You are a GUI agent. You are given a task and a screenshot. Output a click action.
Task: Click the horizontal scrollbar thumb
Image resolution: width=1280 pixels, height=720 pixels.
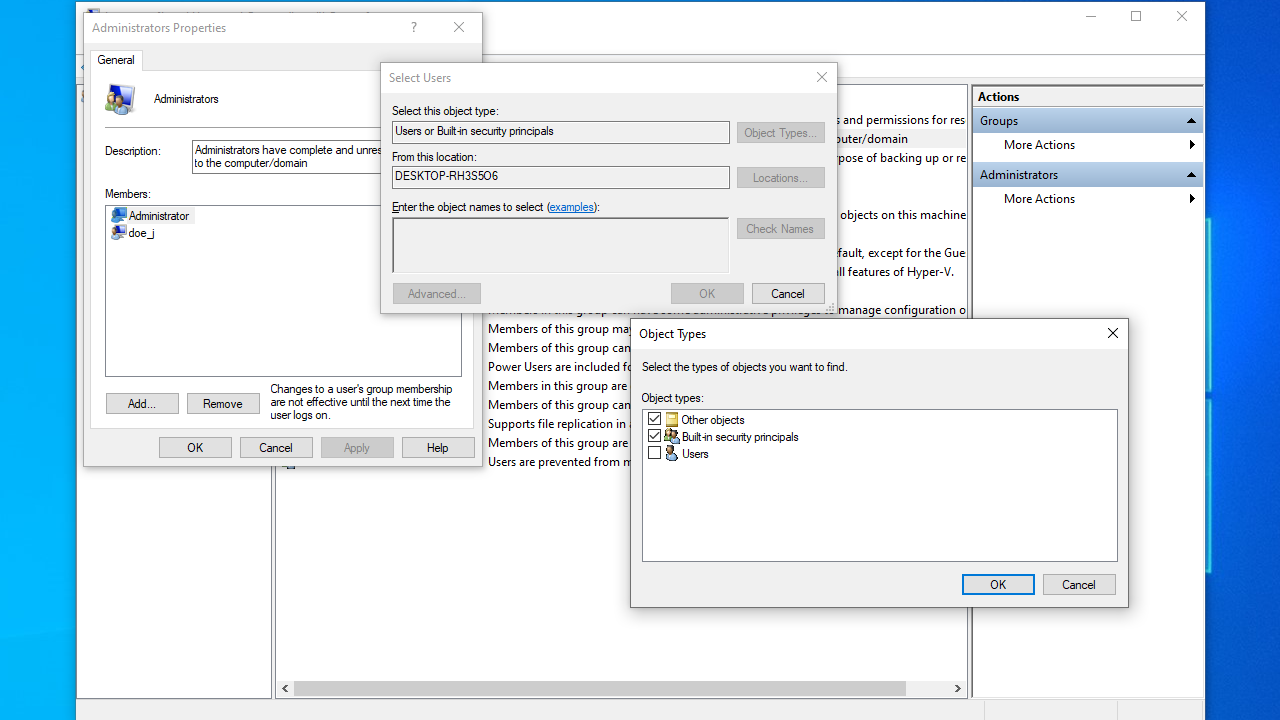click(600, 689)
